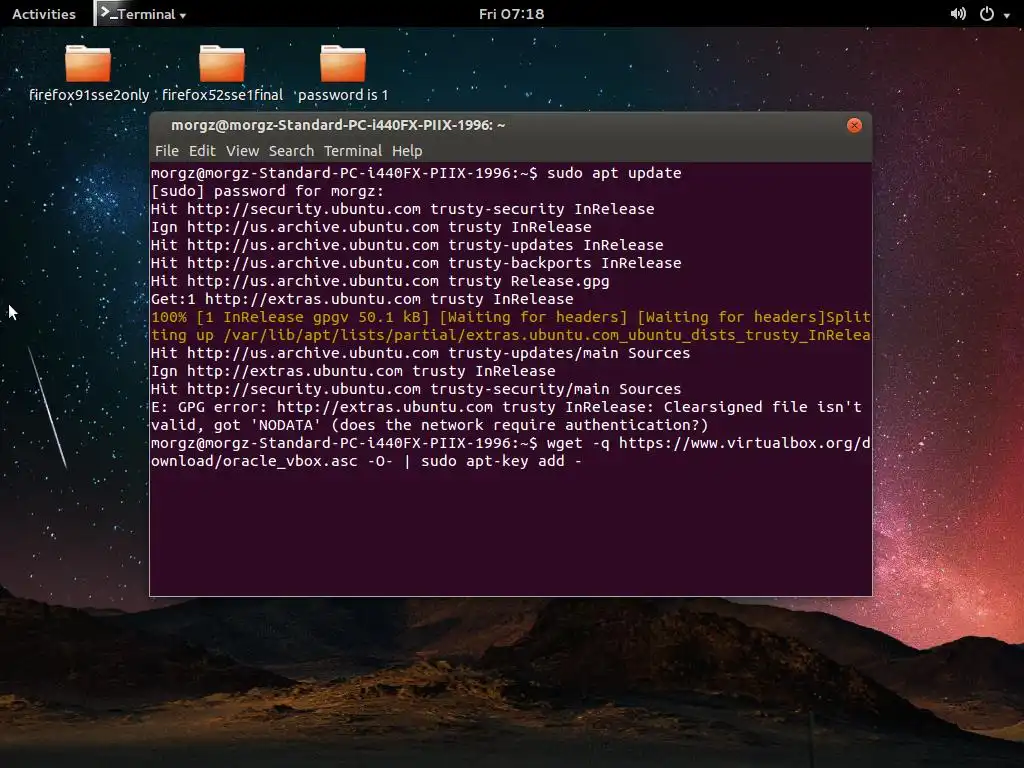Open the View menu in Terminal
Screen dimensions: 1024x768
pos(242,151)
